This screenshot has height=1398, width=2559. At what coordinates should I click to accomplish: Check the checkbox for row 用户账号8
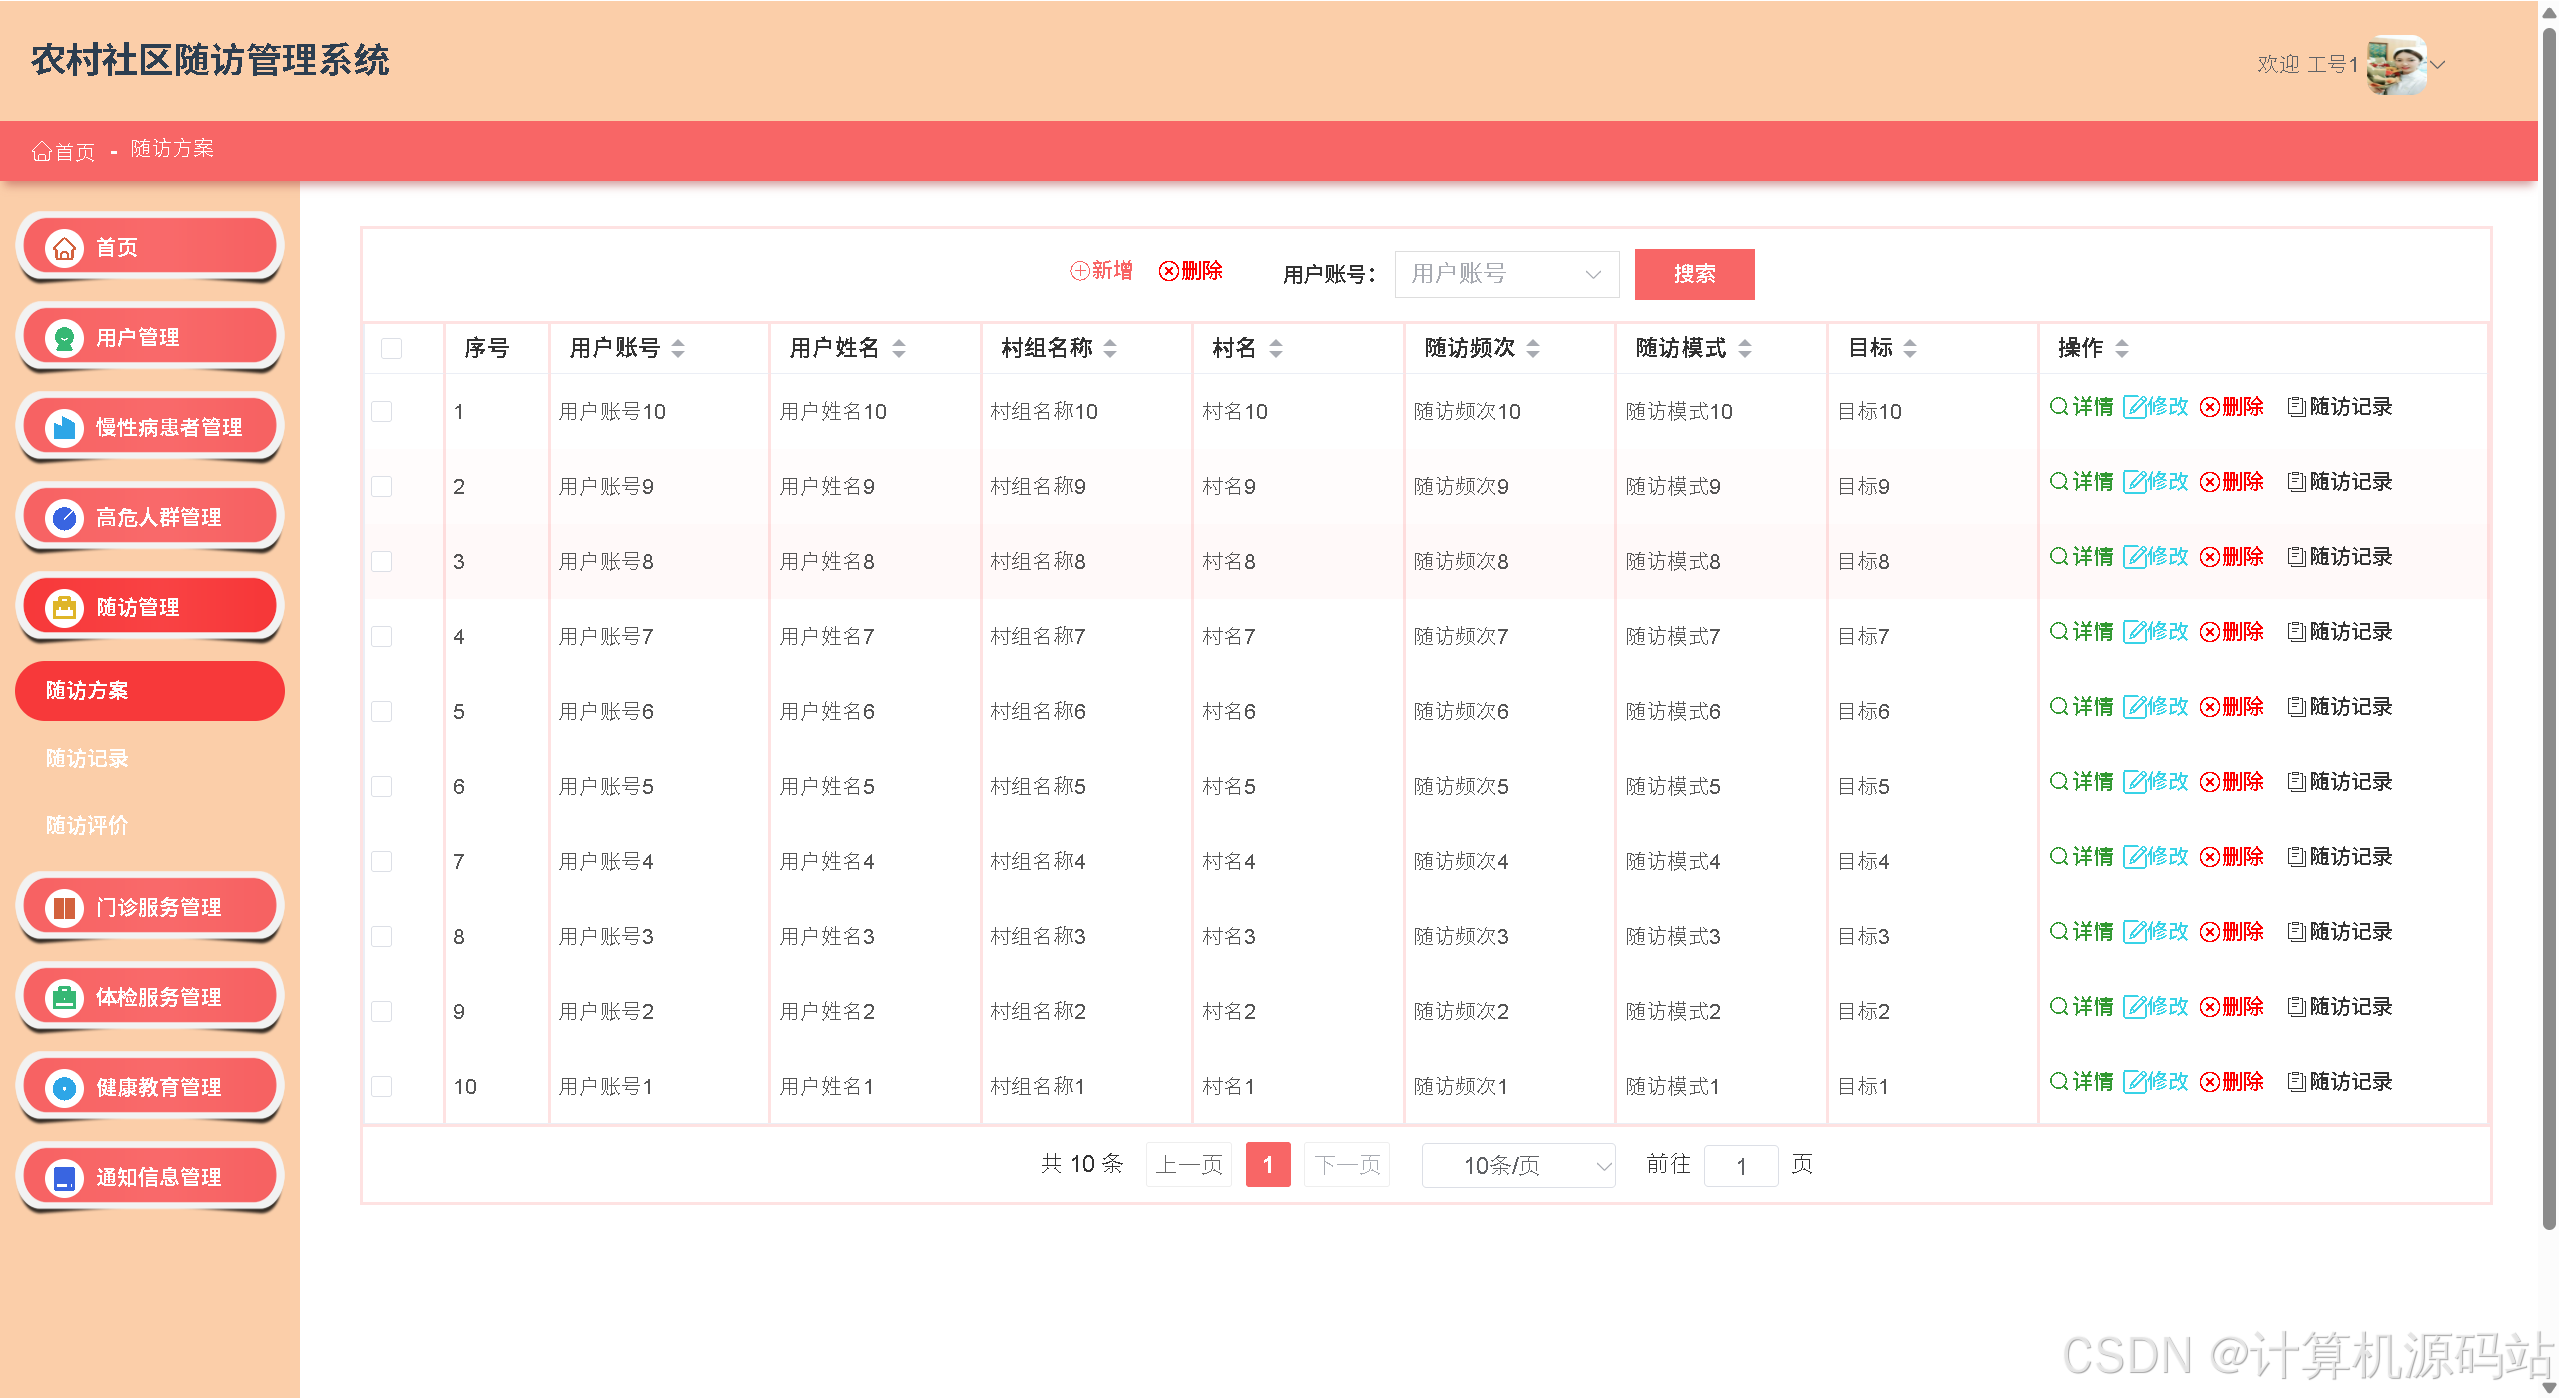pos(381,561)
